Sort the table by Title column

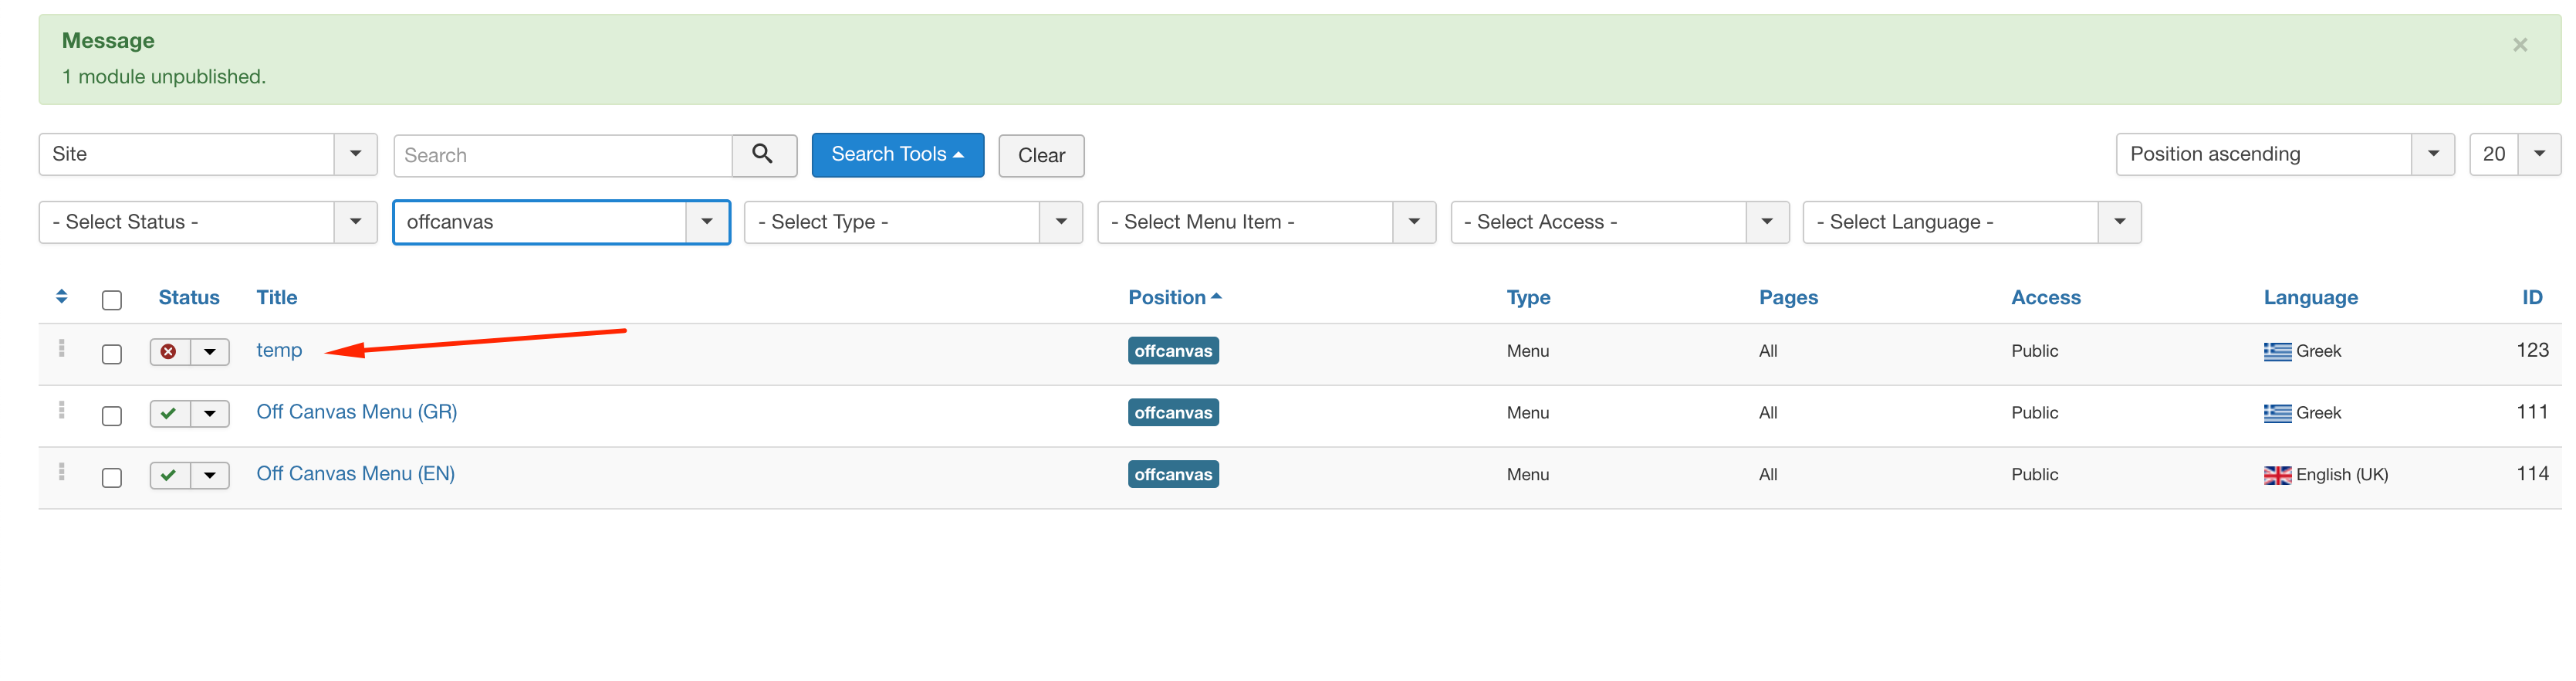click(x=276, y=298)
